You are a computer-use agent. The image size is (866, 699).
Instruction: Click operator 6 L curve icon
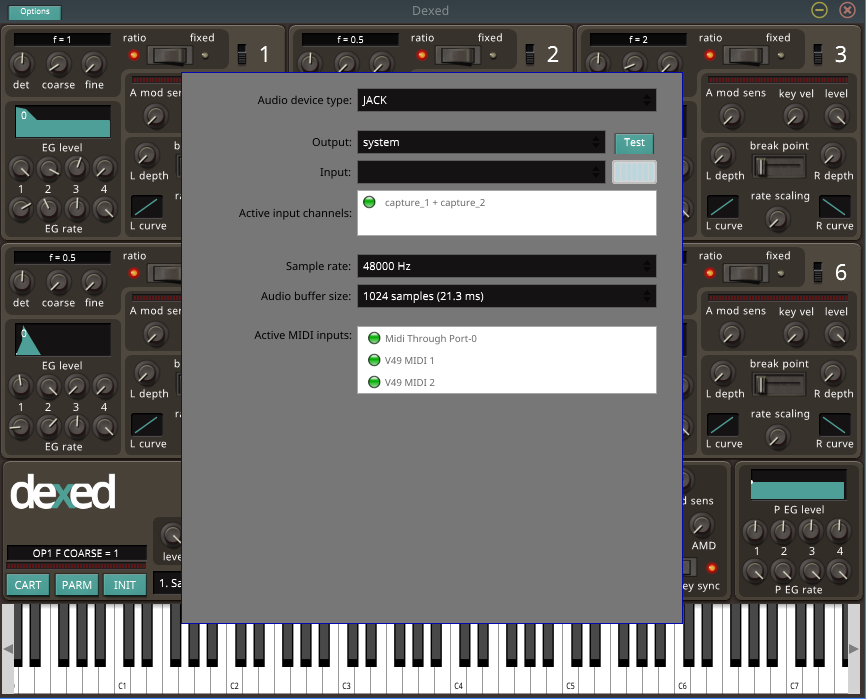722,425
